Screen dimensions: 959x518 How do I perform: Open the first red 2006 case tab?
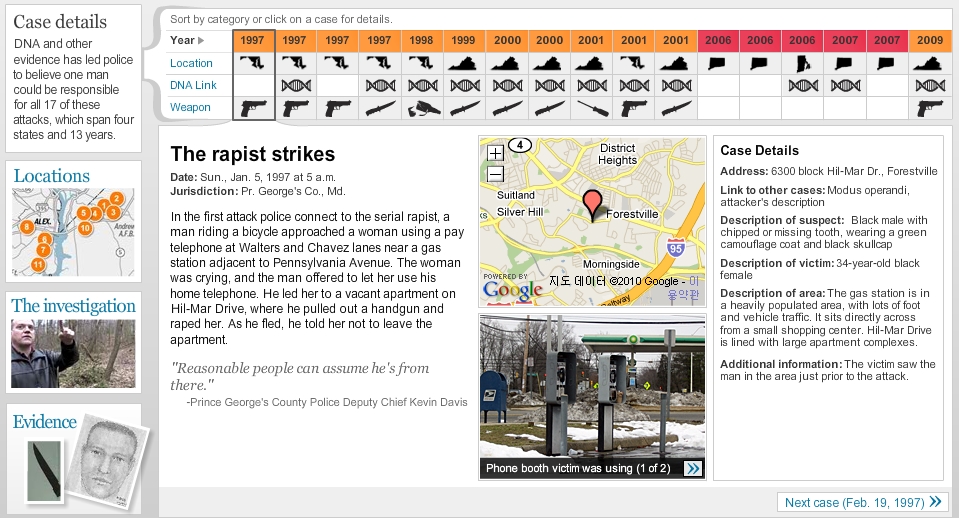click(718, 40)
